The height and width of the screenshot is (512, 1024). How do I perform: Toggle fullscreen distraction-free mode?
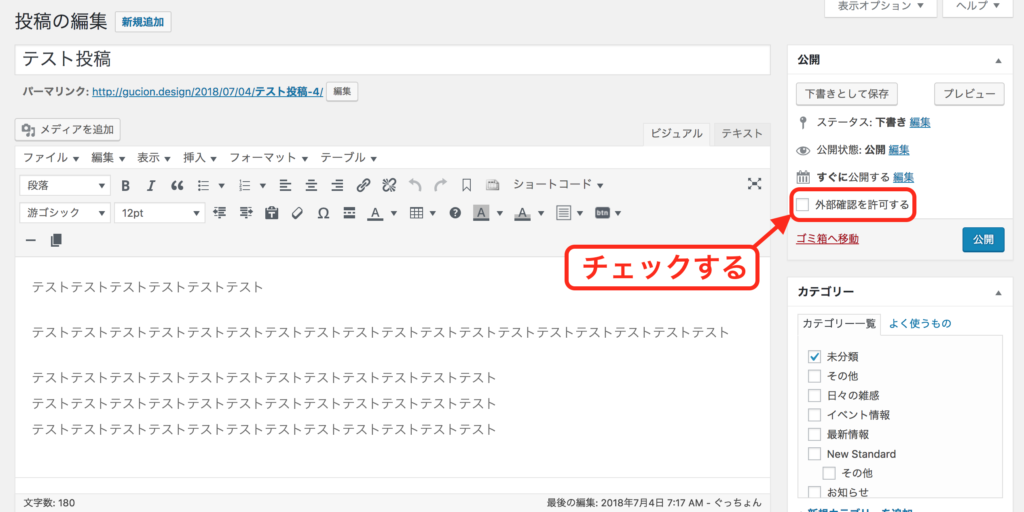click(x=755, y=184)
